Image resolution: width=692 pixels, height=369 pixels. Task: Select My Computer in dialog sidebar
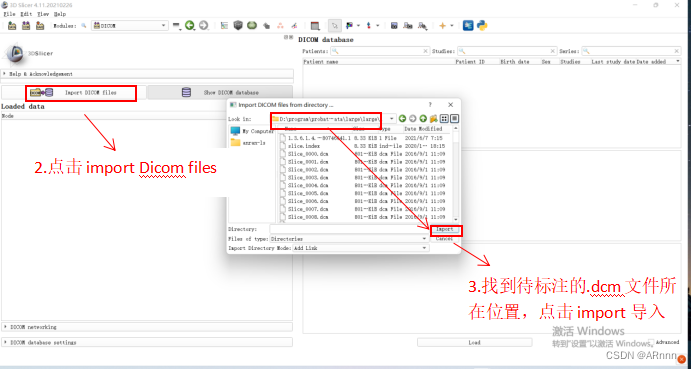[x=252, y=131]
